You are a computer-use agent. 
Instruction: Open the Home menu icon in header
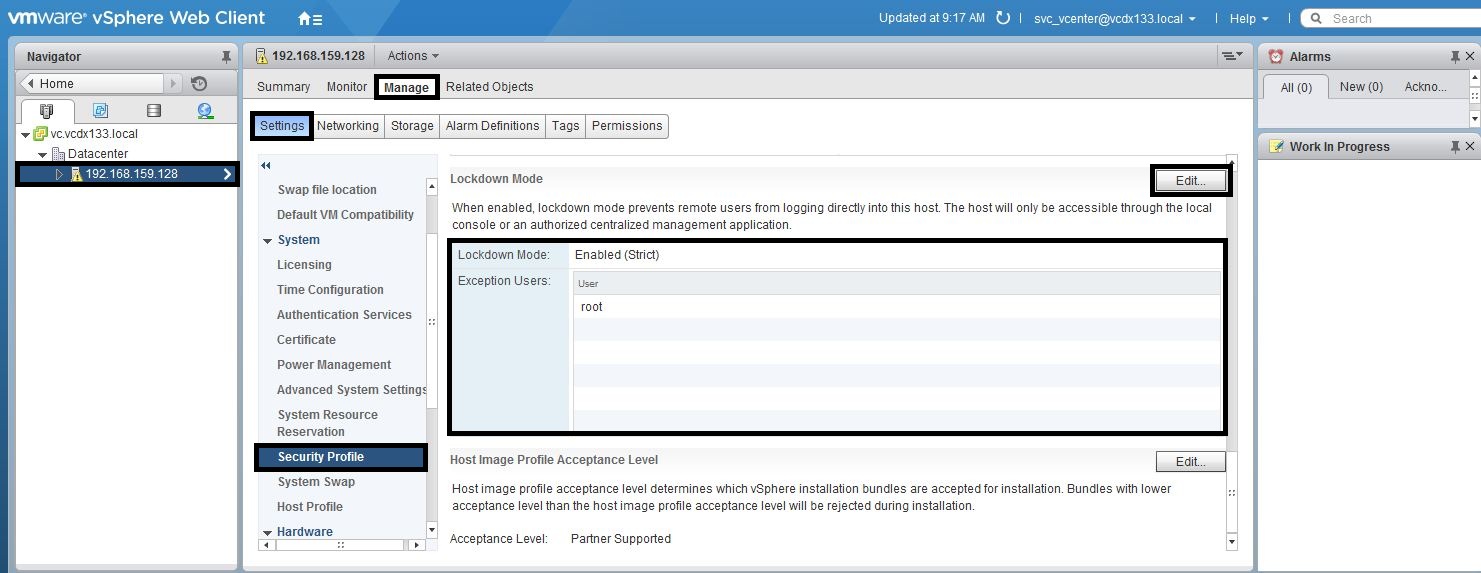[310, 19]
